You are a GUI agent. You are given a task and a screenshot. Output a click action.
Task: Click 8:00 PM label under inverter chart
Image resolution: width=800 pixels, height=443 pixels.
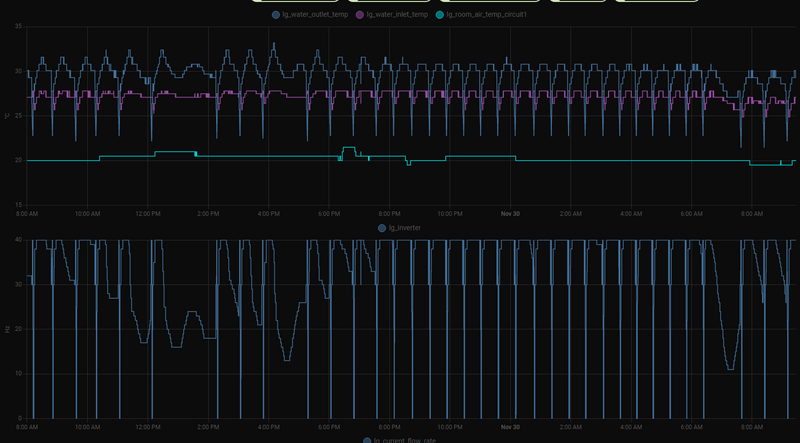pos(389,427)
